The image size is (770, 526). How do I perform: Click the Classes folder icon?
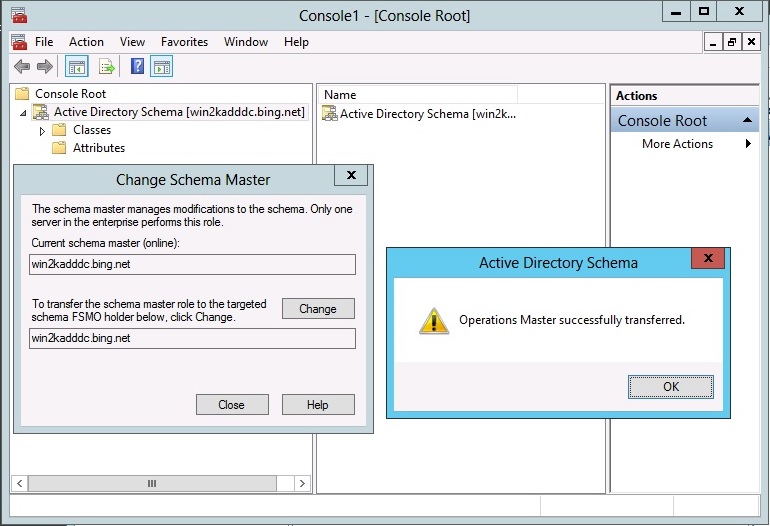pos(59,130)
